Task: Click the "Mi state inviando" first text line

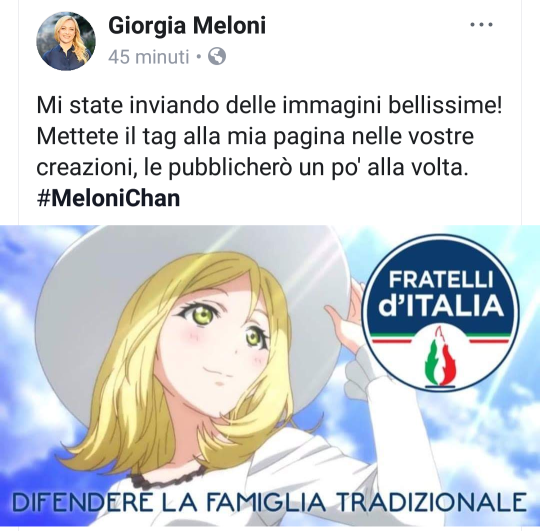Action: (269, 105)
